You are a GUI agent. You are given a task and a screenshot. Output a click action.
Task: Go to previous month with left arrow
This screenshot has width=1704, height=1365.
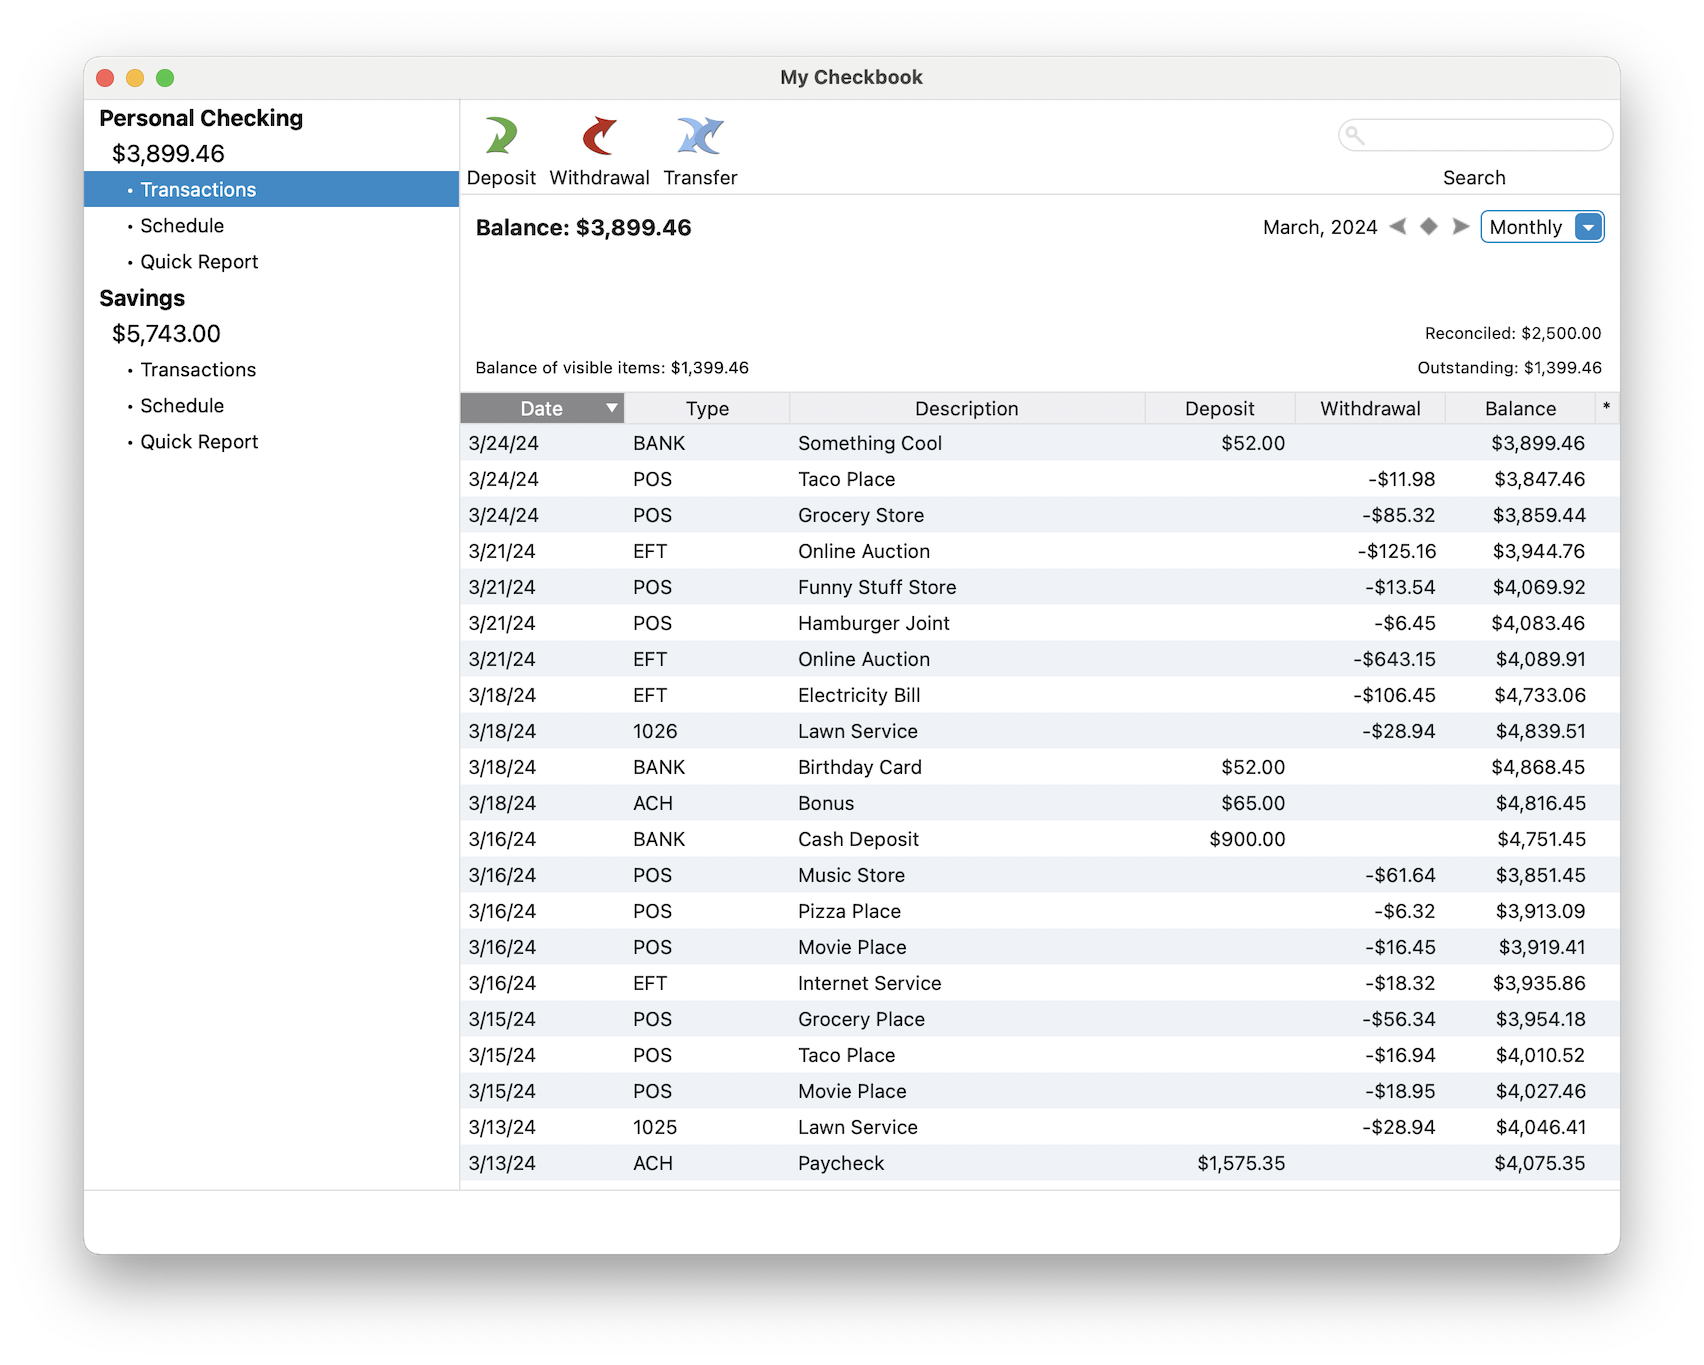pos(1398,227)
